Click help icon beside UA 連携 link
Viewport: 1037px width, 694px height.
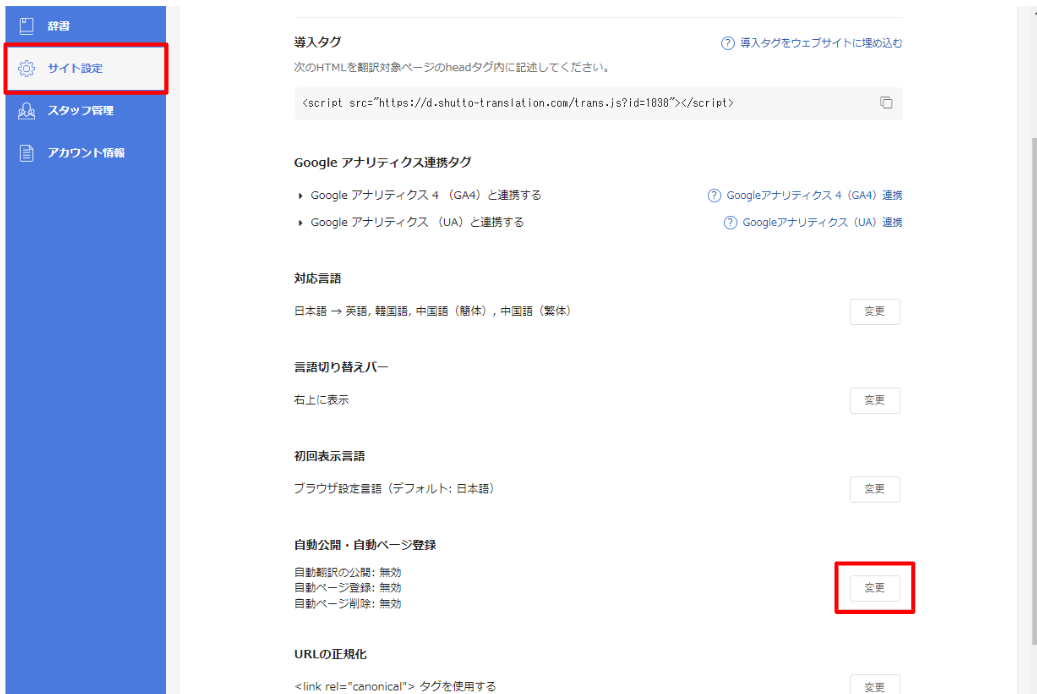coord(730,222)
